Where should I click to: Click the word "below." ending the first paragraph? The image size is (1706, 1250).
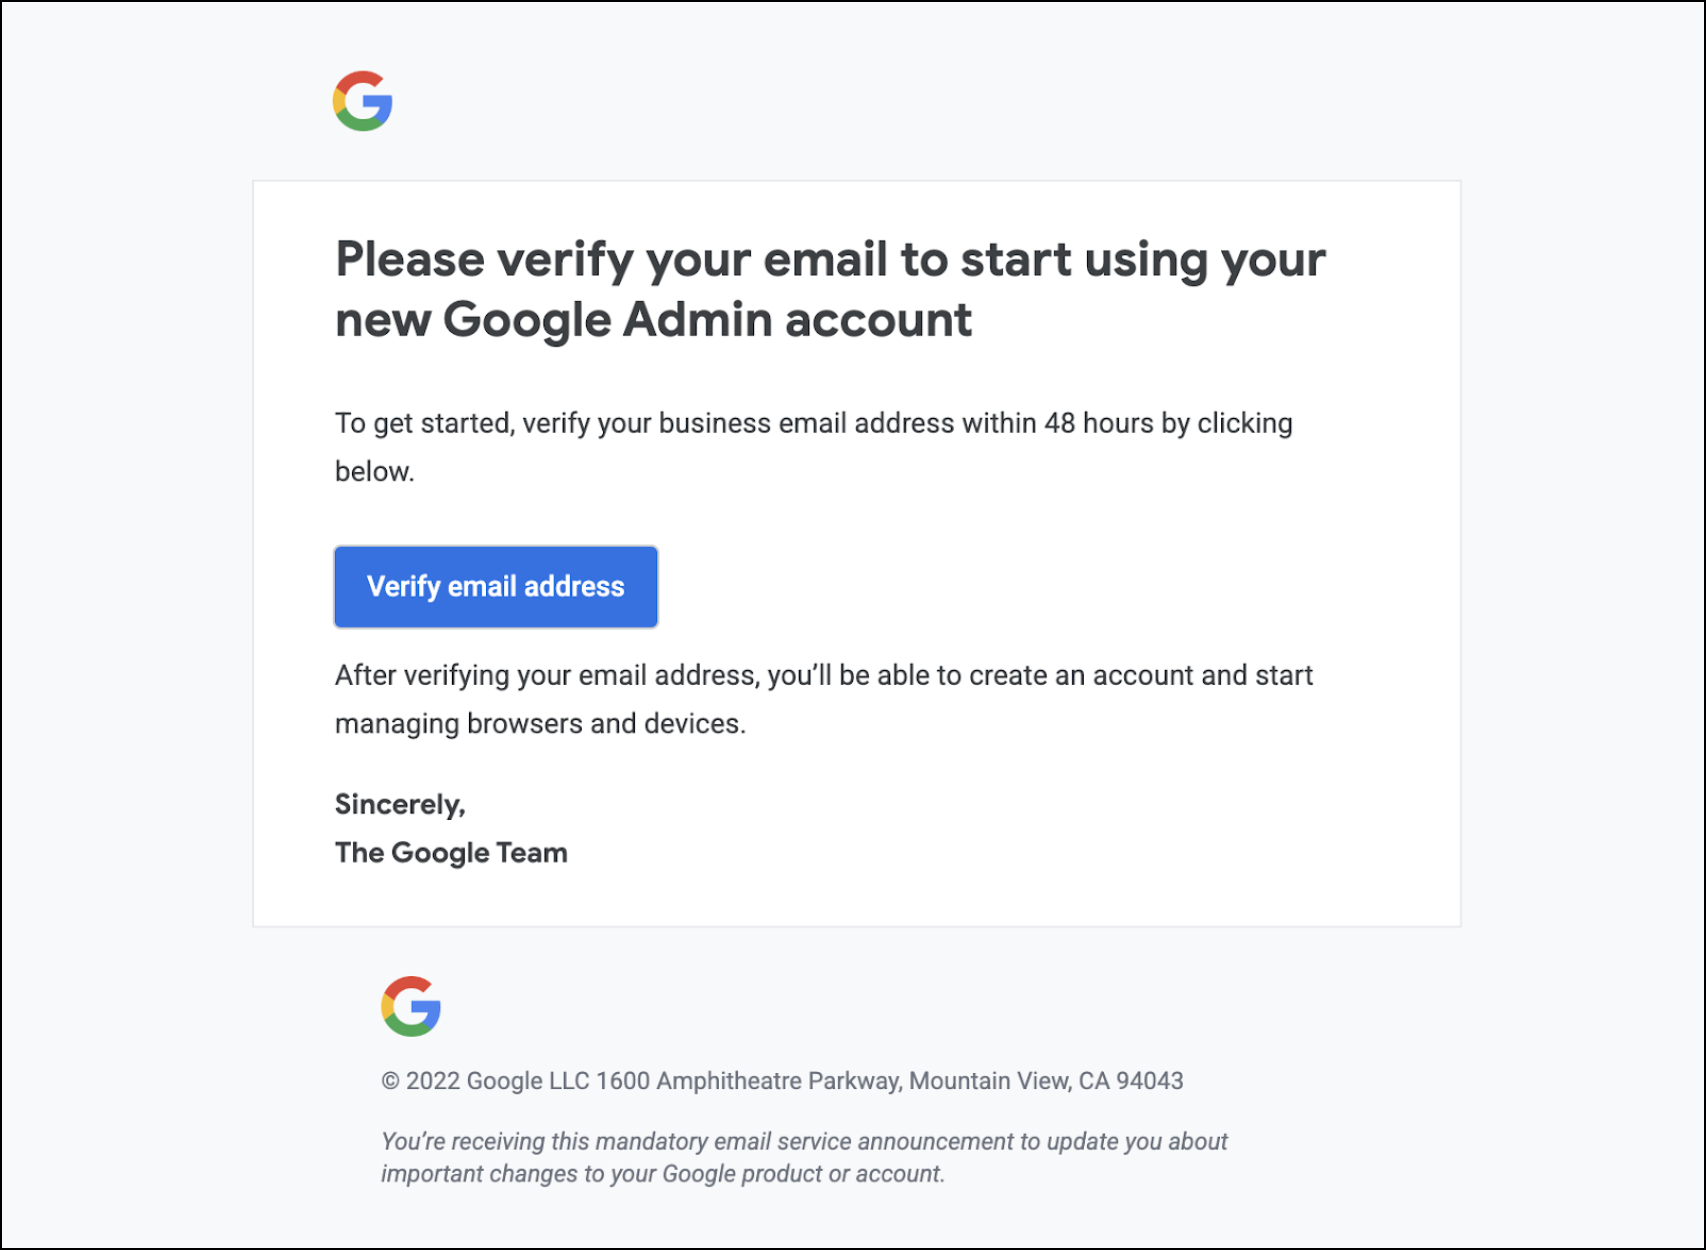click(x=374, y=471)
